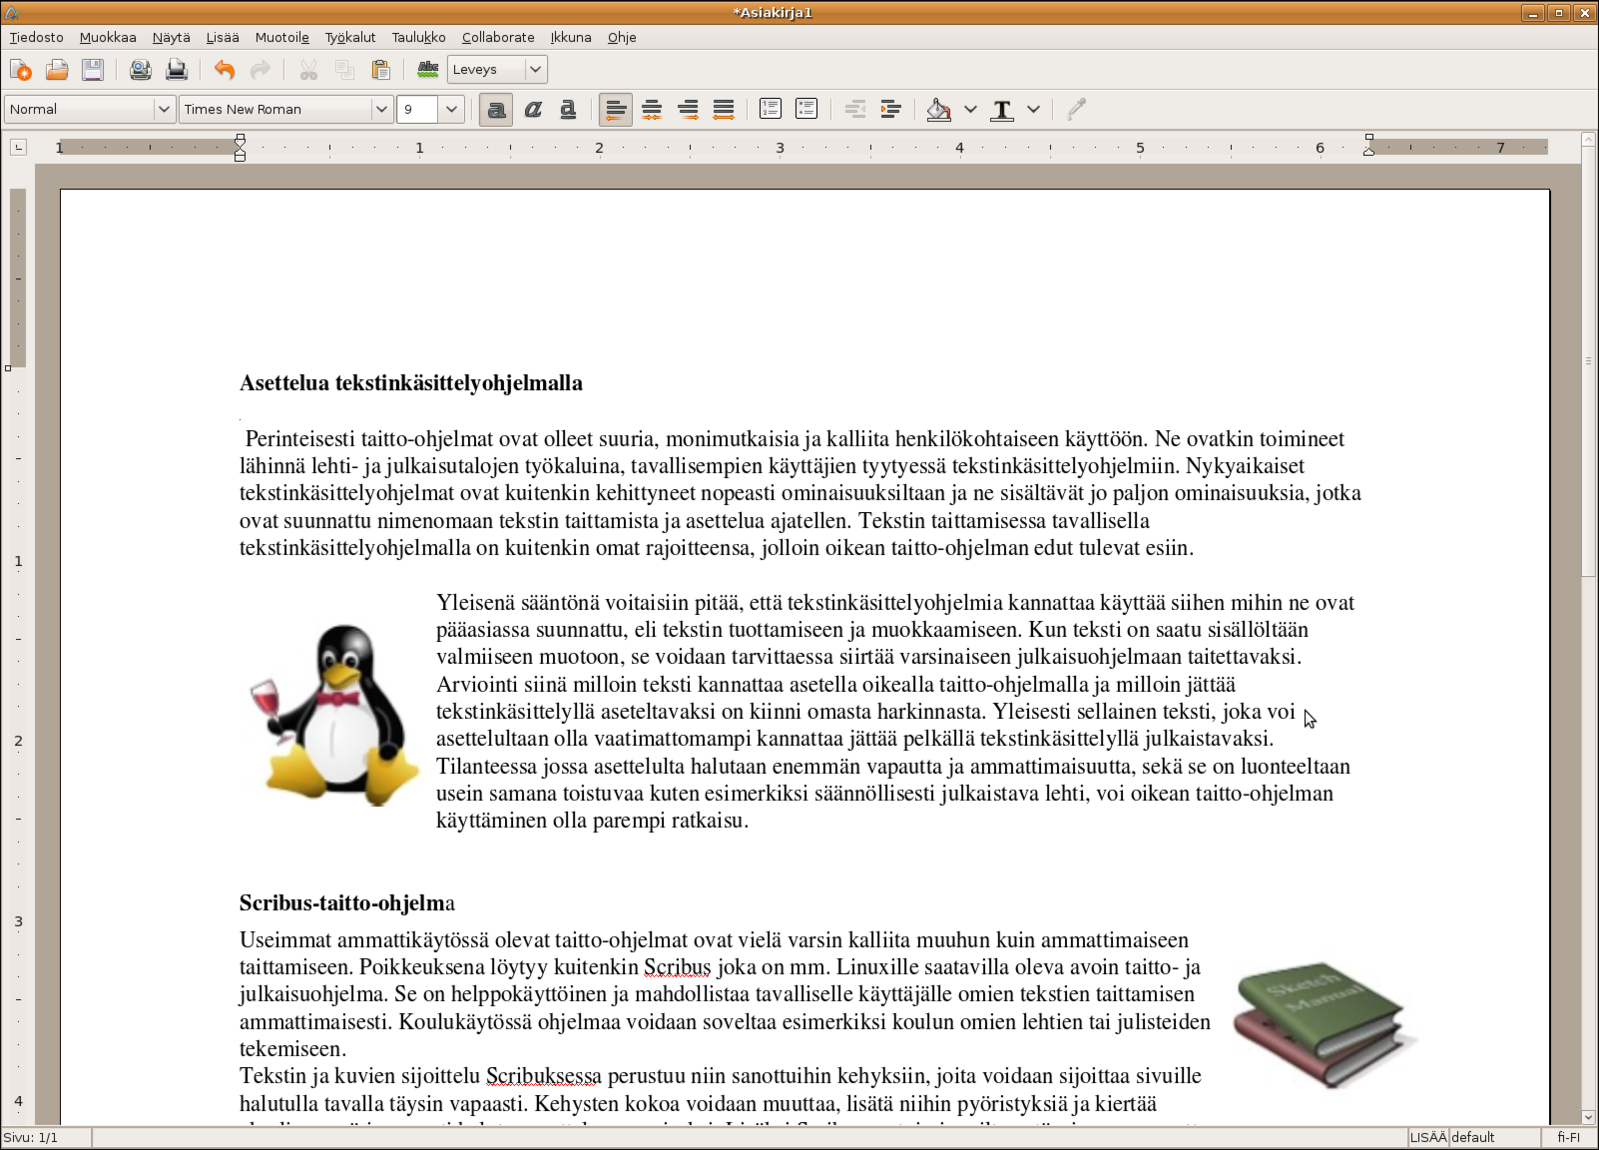Insert a numbered list

[770, 109]
